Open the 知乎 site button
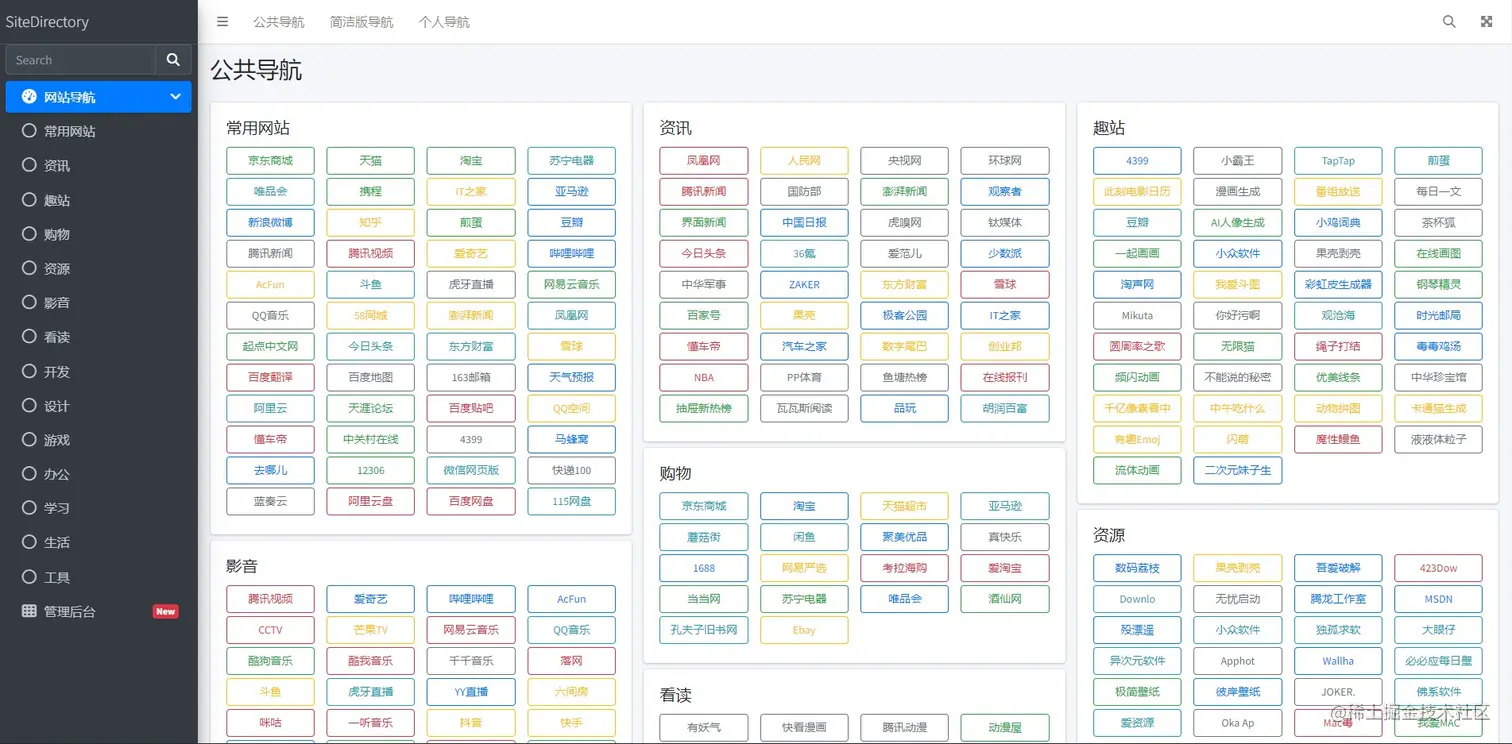Screen dimensions: 1512x744 click(x=370, y=222)
